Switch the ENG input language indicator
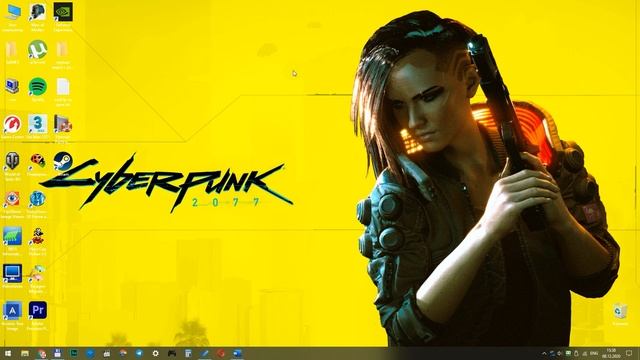 click(594, 353)
